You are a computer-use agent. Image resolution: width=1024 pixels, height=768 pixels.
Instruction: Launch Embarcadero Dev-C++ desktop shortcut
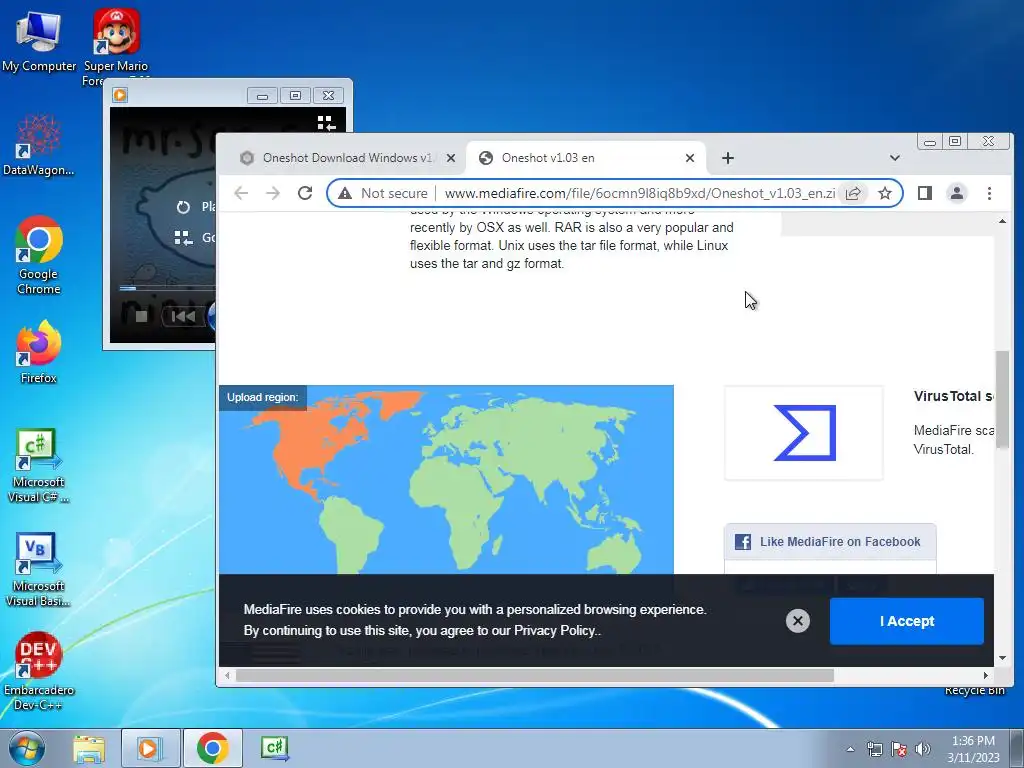(39, 671)
